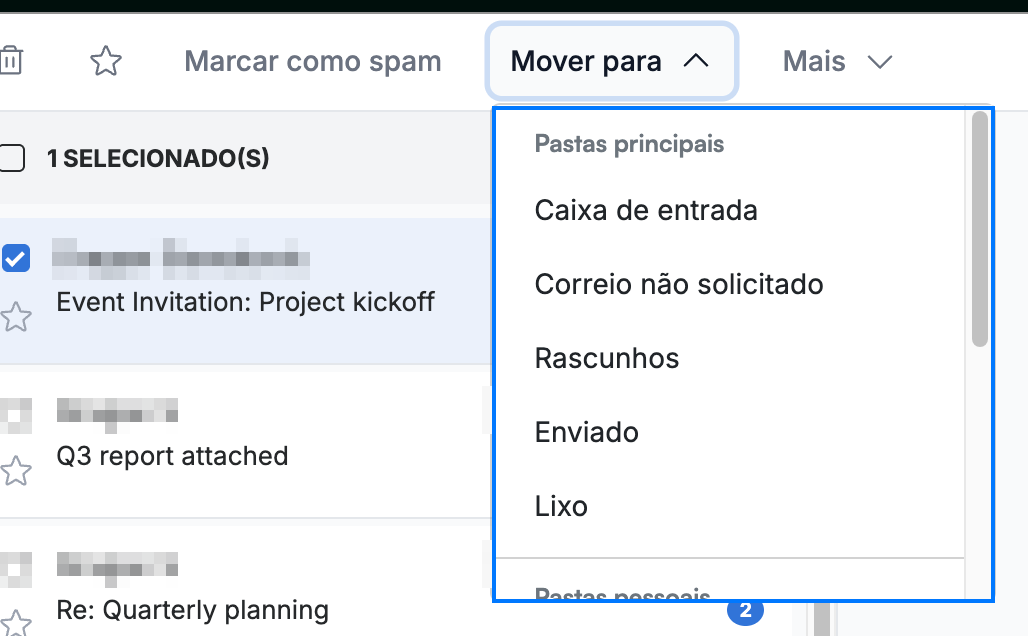Star the Re: Quarterly planning email
The width and height of the screenshot is (1028, 636).
[15, 623]
